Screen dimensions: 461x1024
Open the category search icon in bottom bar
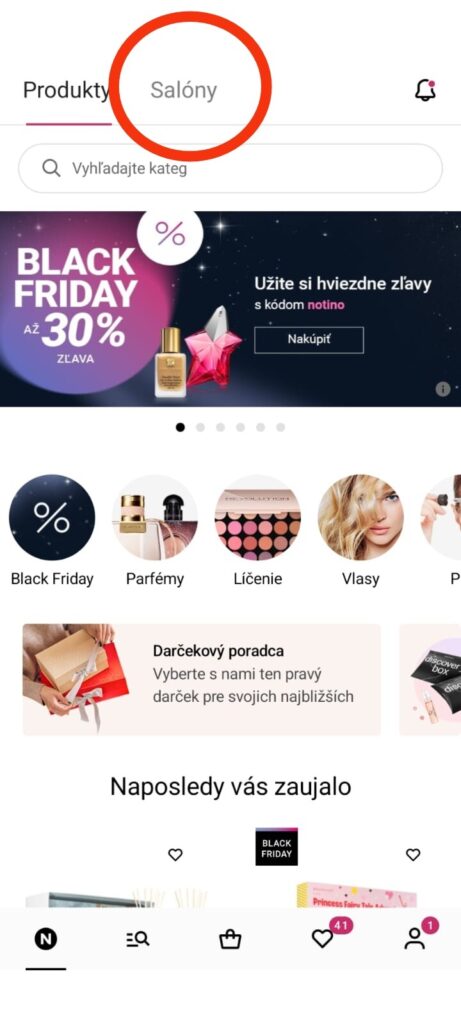[138, 940]
